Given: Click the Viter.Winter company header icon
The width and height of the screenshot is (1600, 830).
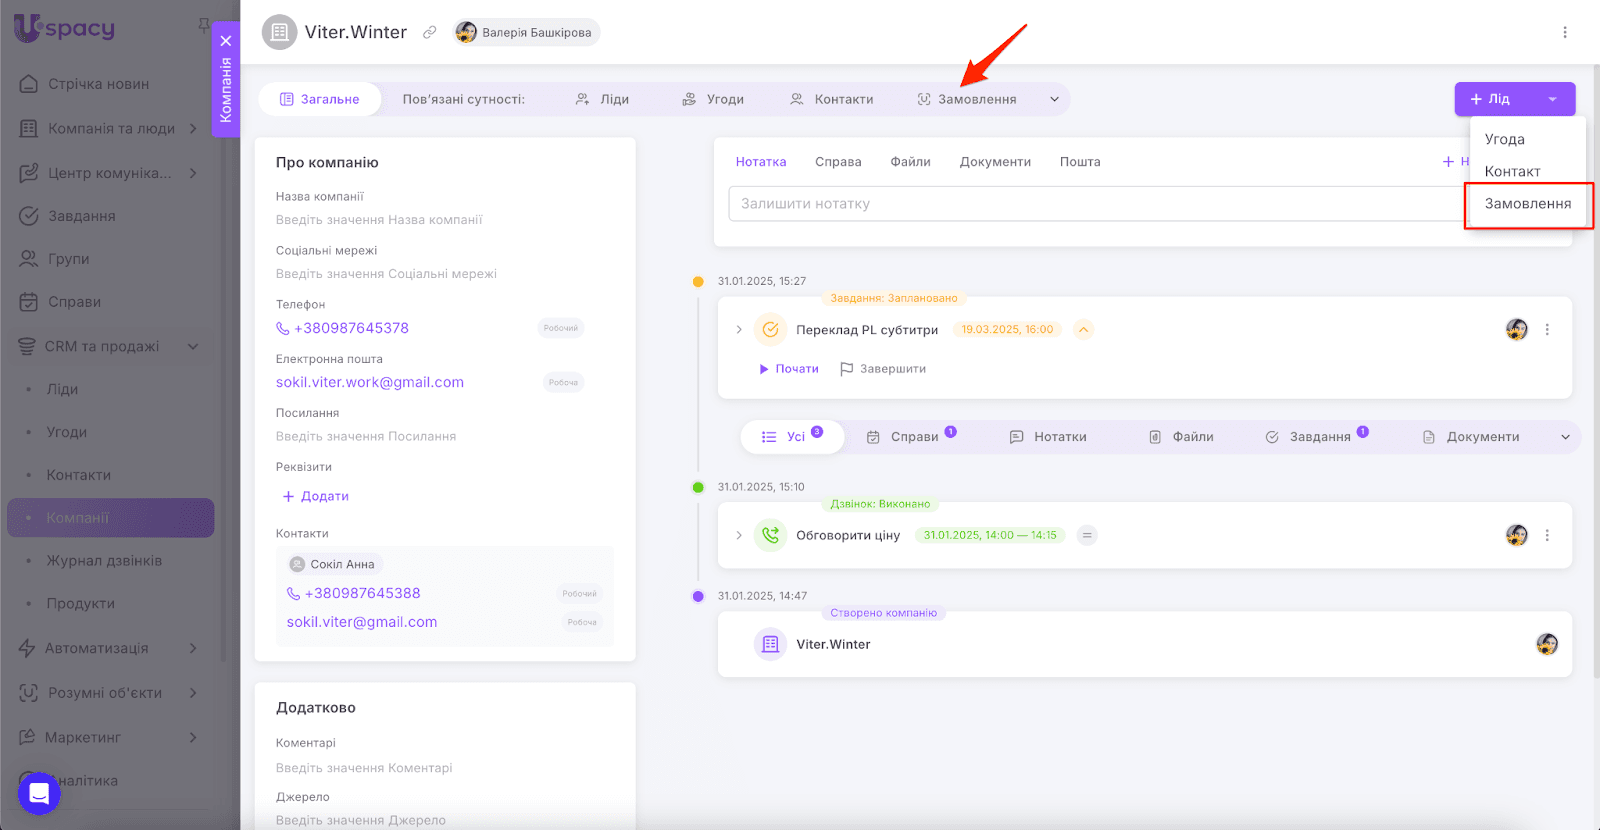Looking at the screenshot, I should click(280, 32).
